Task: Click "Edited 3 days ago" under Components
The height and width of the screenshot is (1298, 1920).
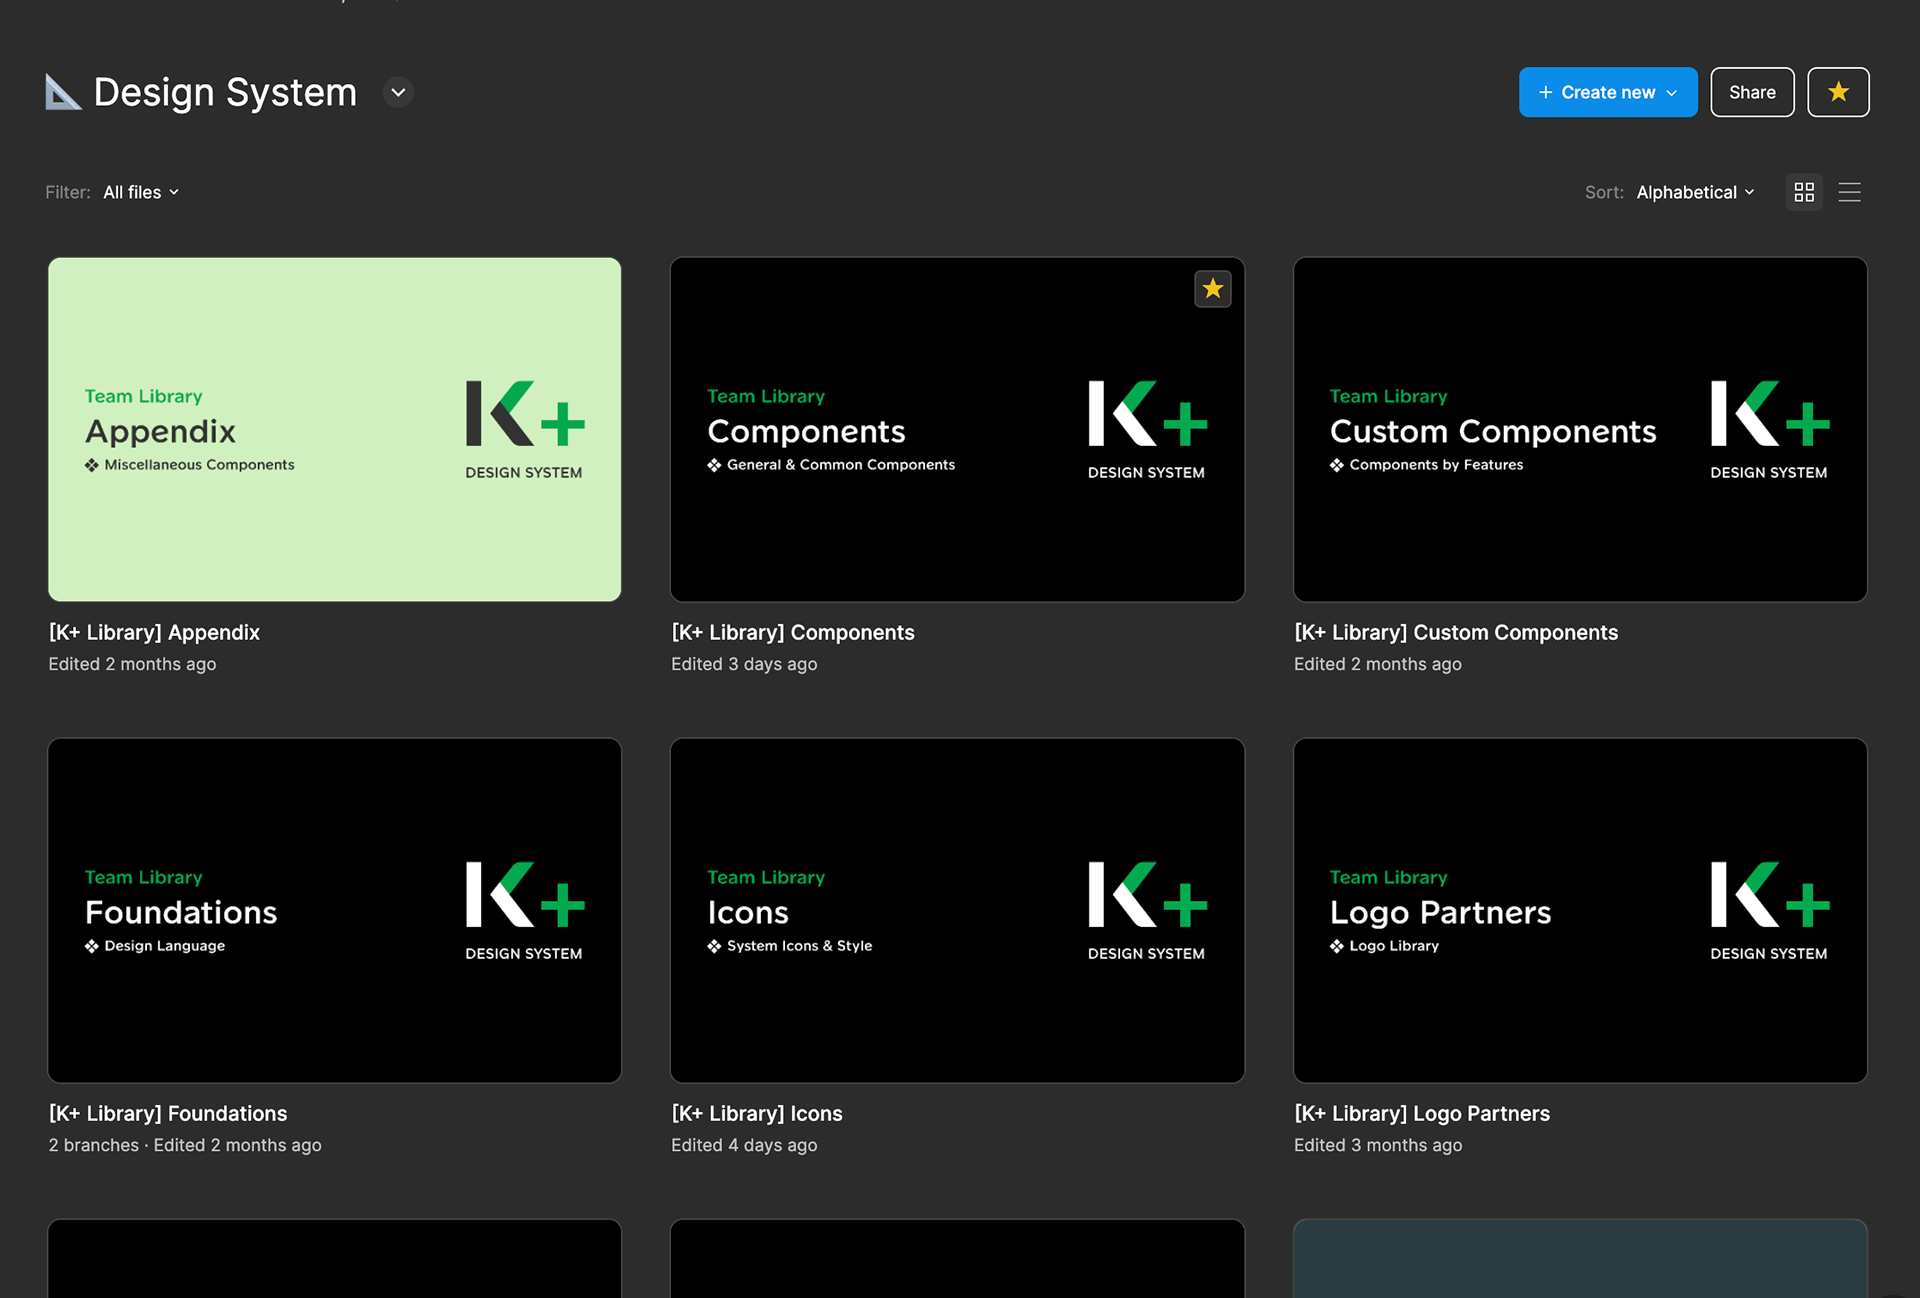Action: [x=744, y=664]
